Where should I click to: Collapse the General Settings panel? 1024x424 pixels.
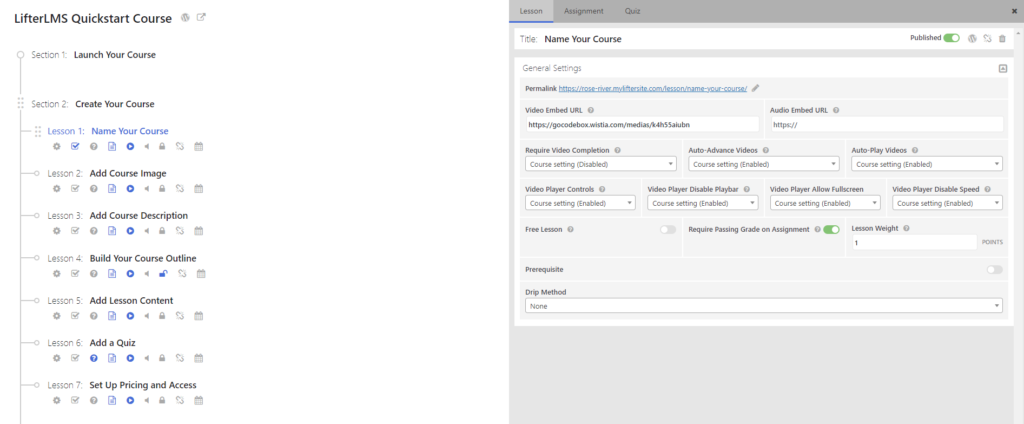(1002, 68)
